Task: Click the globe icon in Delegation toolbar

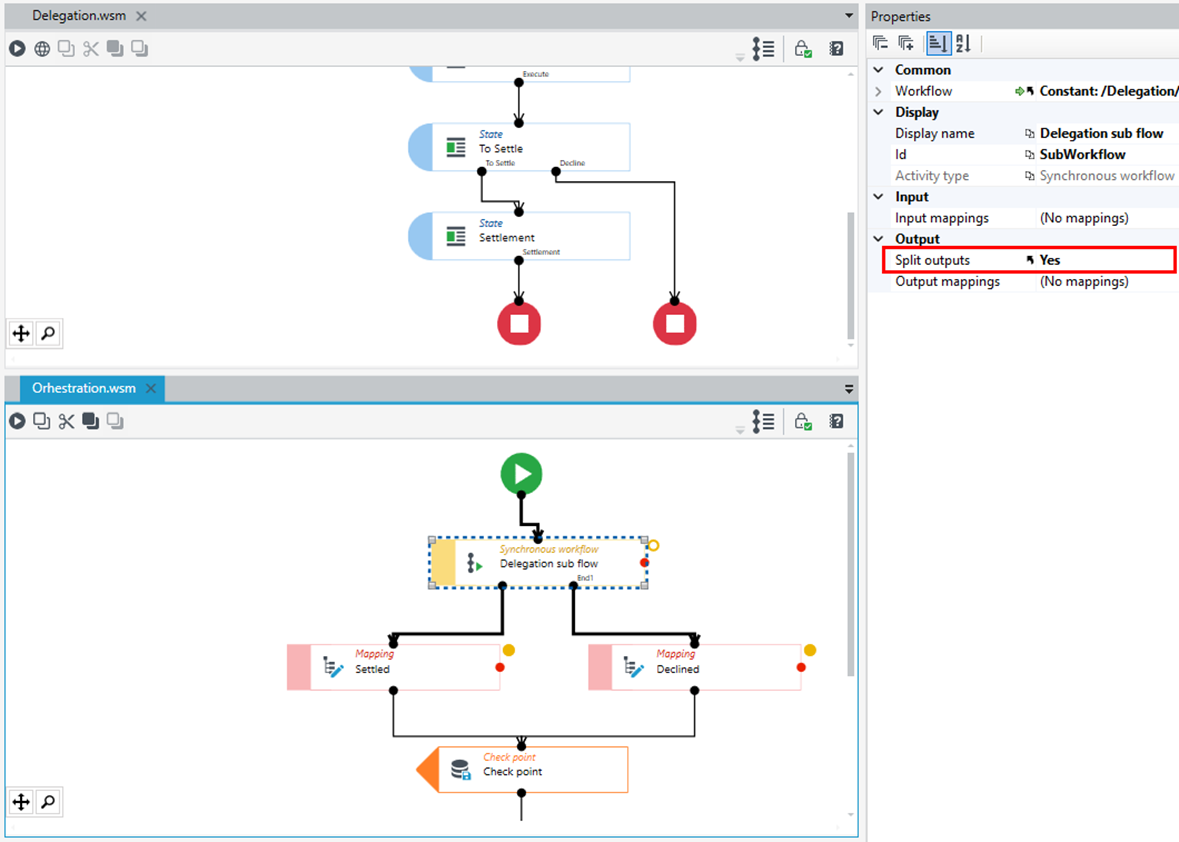Action: [x=42, y=49]
